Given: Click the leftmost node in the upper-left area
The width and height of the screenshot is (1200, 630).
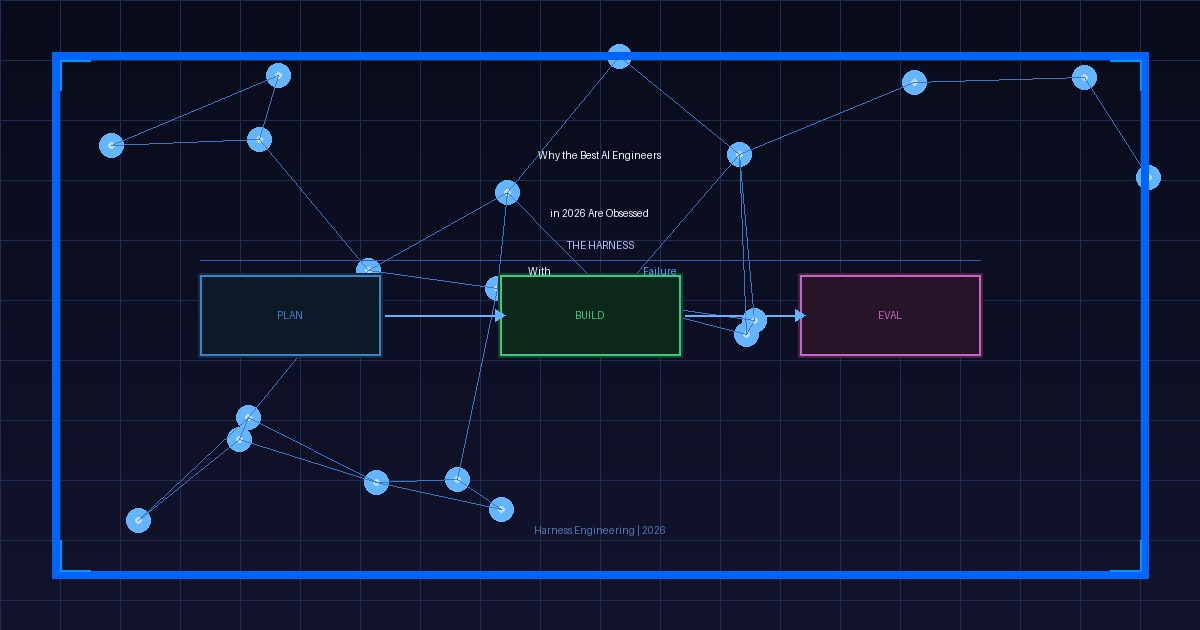Looking at the screenshot, I should click(x=112, y=145).
